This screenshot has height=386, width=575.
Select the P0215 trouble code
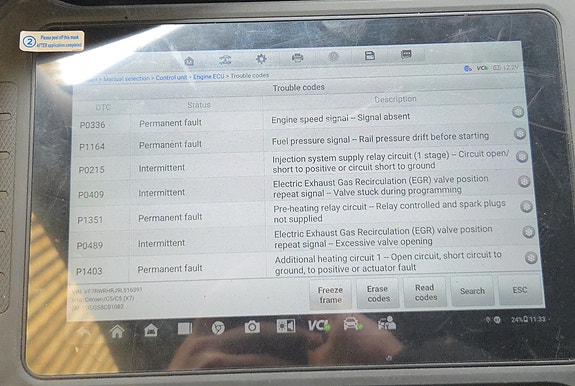click(x=91, y=170)
